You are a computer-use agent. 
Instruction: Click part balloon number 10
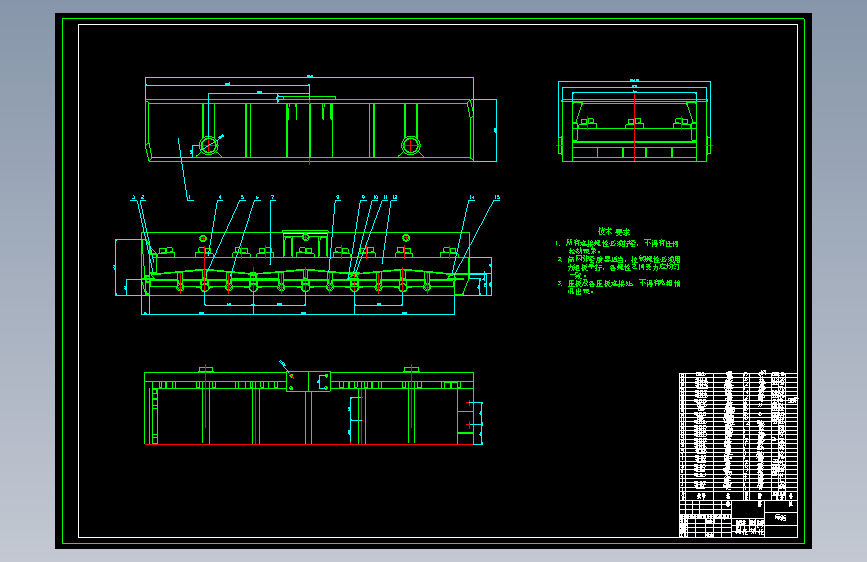click(x=375, y=197)
